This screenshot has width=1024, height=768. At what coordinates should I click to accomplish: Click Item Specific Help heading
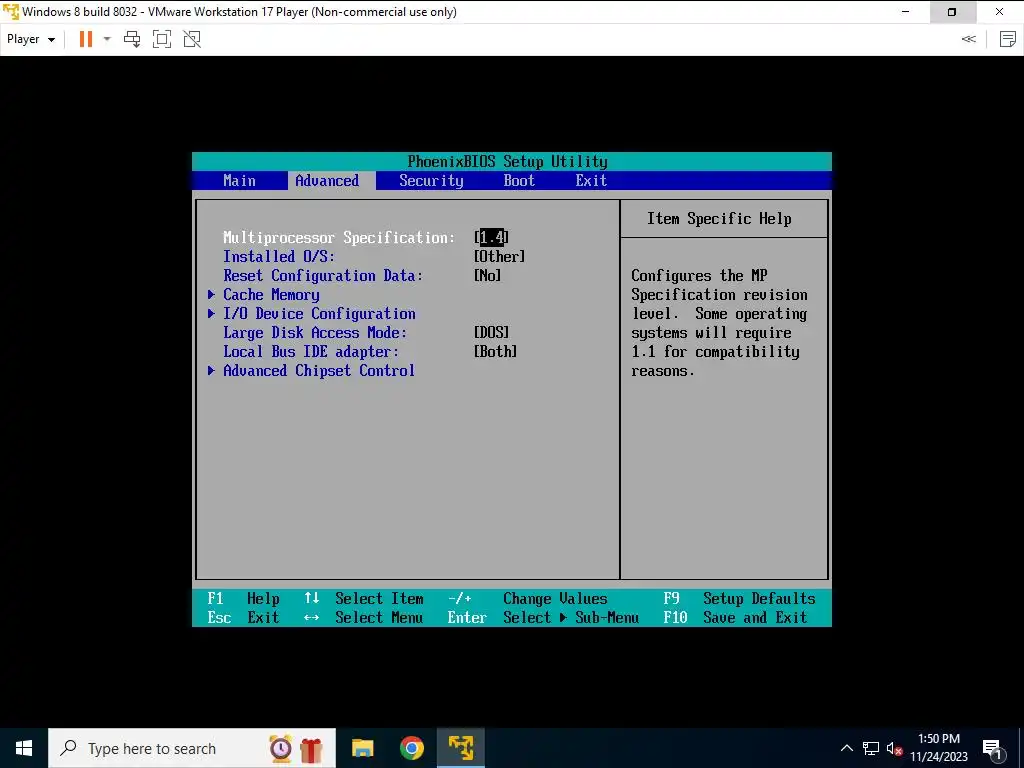click(719, 219)
